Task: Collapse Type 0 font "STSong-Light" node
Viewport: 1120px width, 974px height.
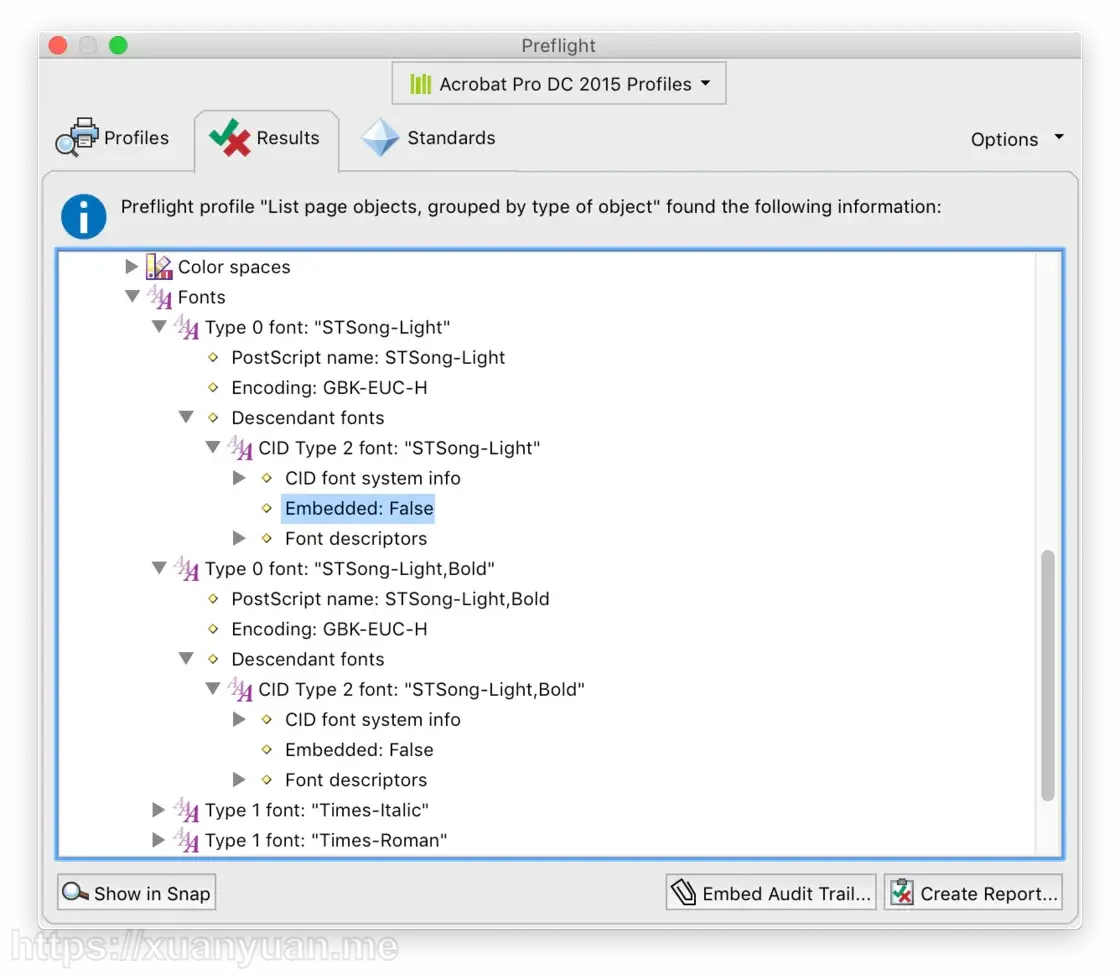Action: [x=159, y=326]
